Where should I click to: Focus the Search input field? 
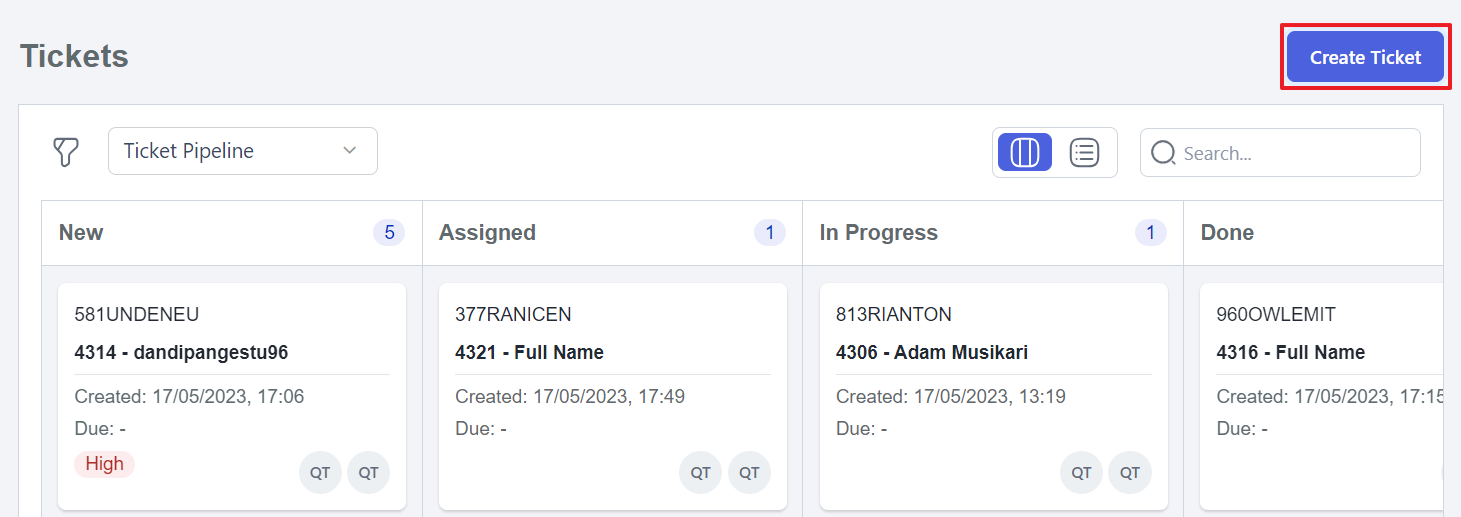[x=1281, y=153]
